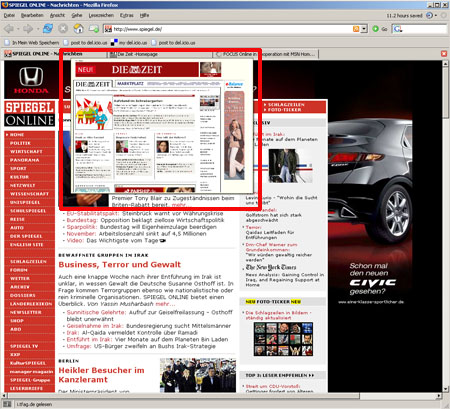Screen dimensions: 450x409
Task: Click in the address bar URL field
Action: [232, 29]
